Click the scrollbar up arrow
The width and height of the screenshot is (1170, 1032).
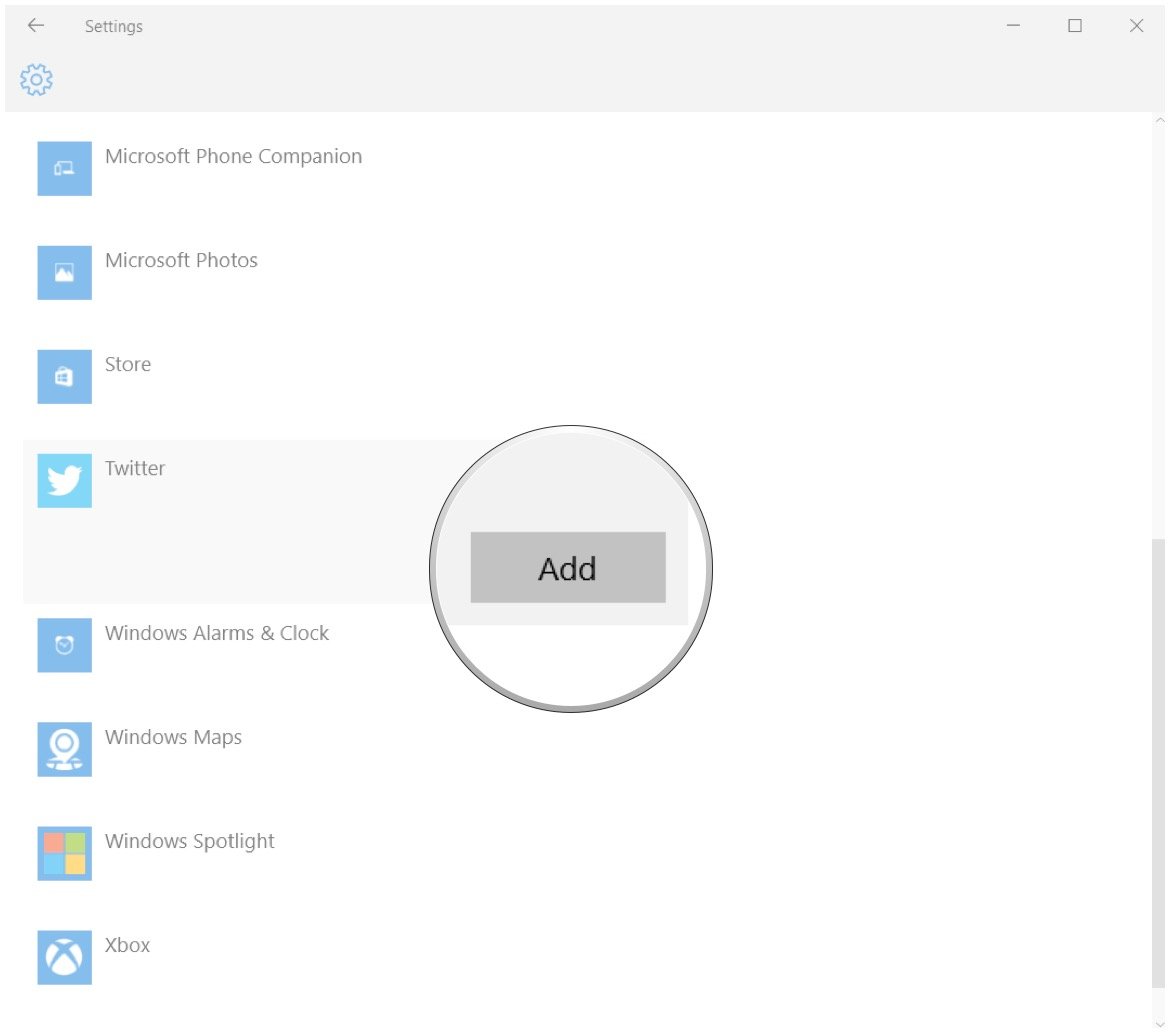(1159, 120)
